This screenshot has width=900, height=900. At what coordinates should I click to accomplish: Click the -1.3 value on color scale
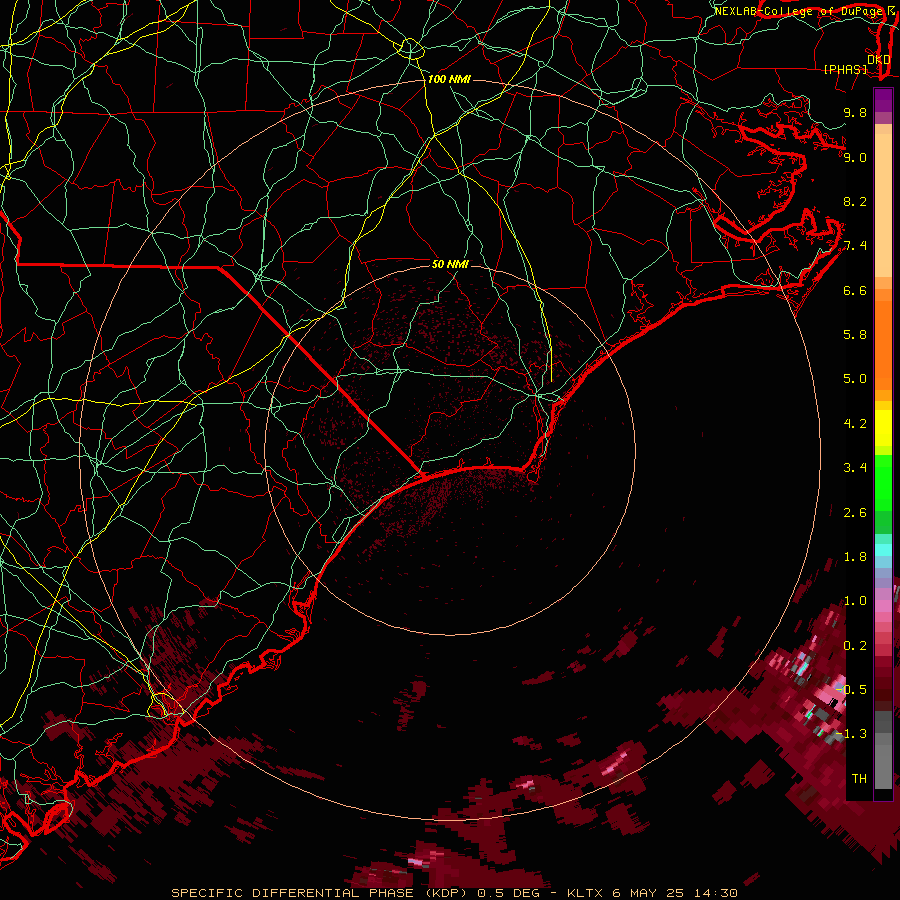[852, 734]
